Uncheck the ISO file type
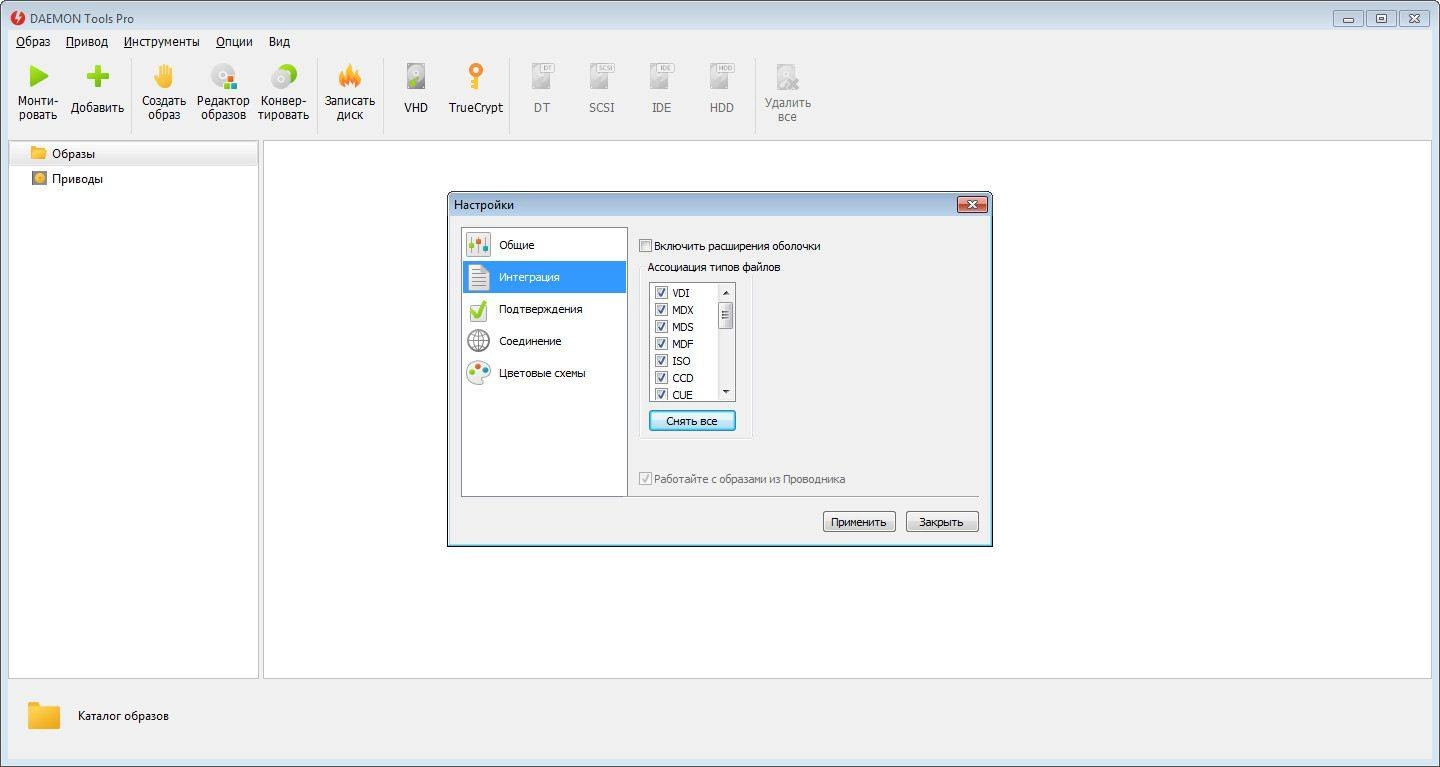 (x=661, y=361)
